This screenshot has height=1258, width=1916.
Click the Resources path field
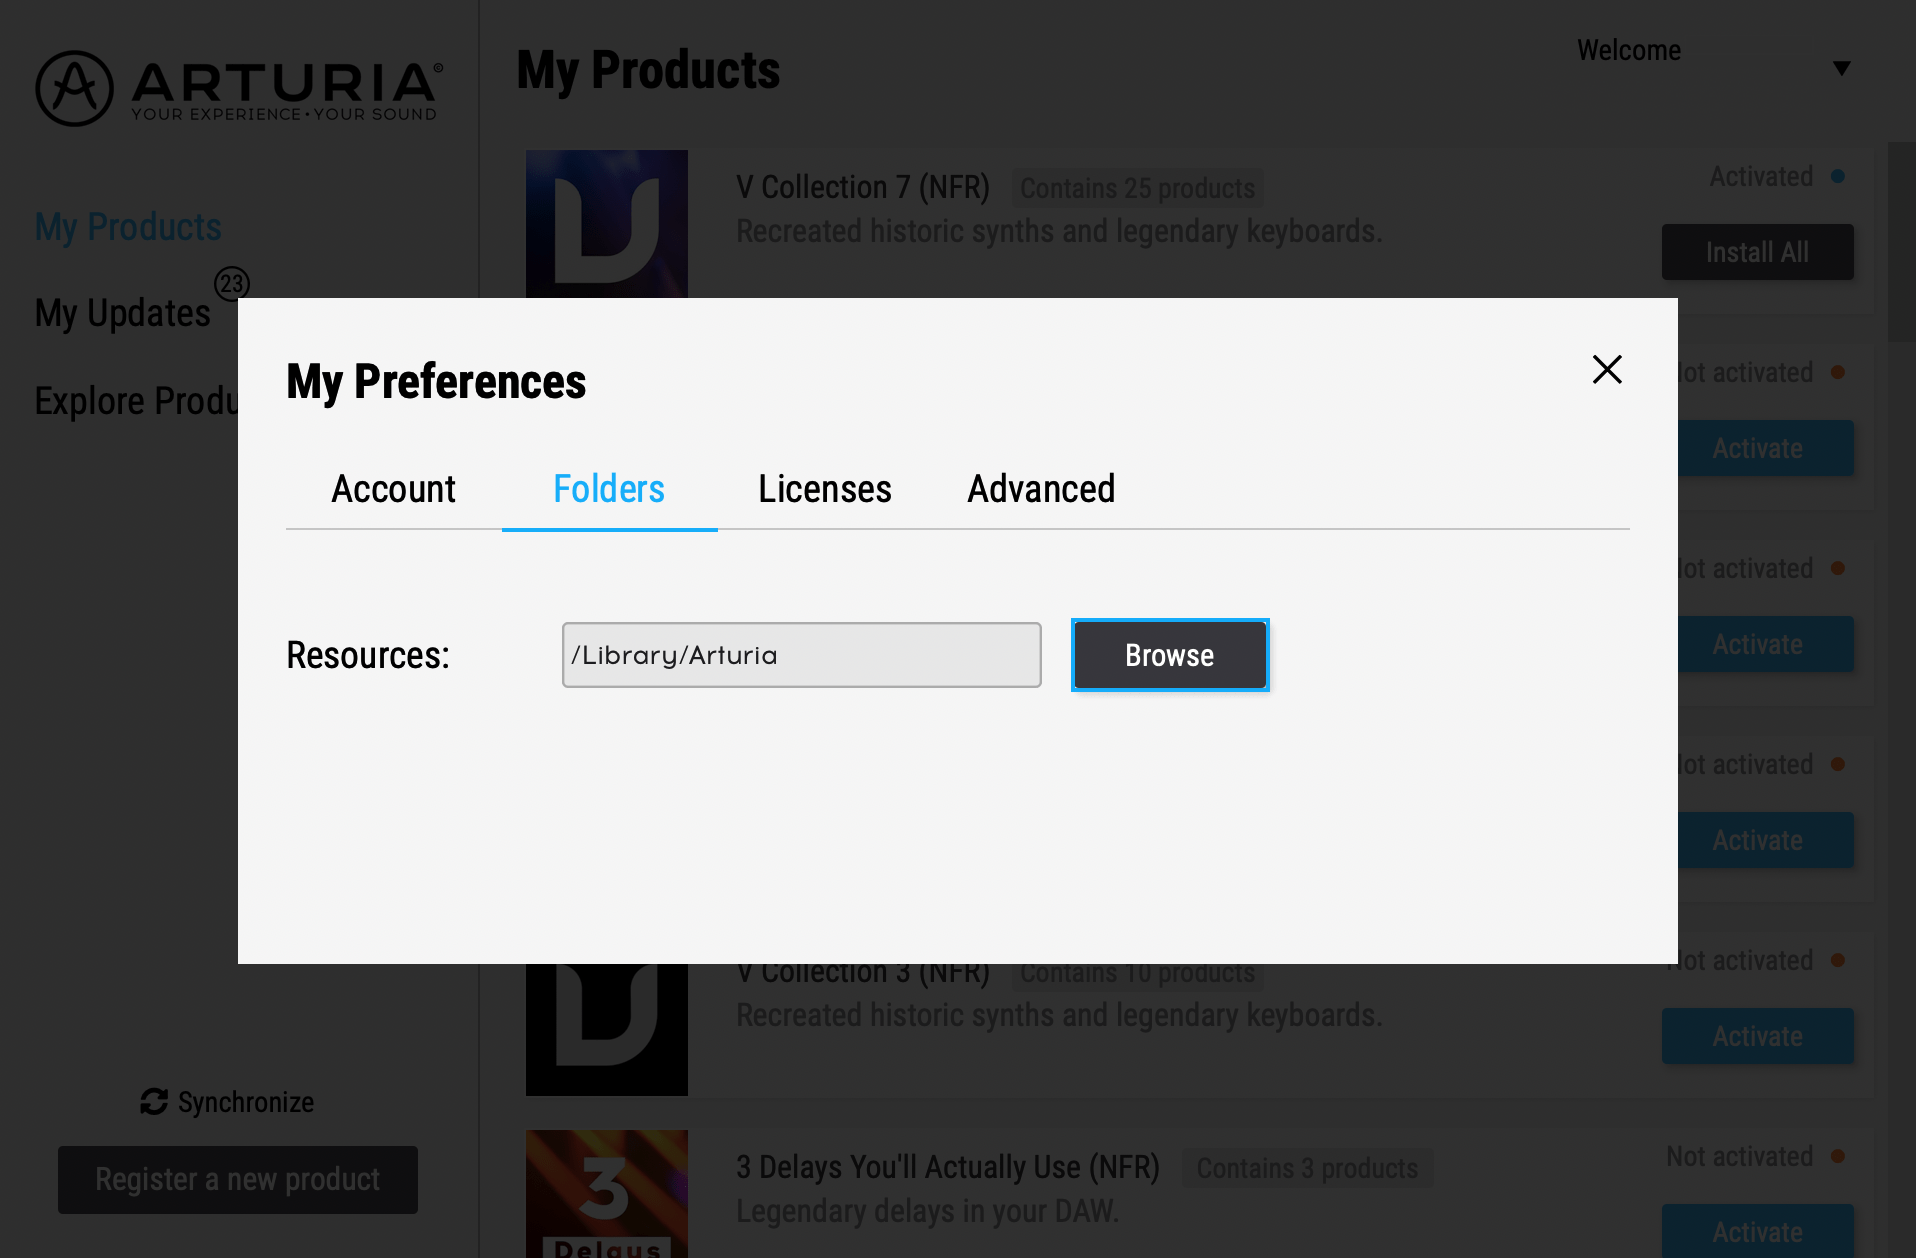(x=802, y=655)
